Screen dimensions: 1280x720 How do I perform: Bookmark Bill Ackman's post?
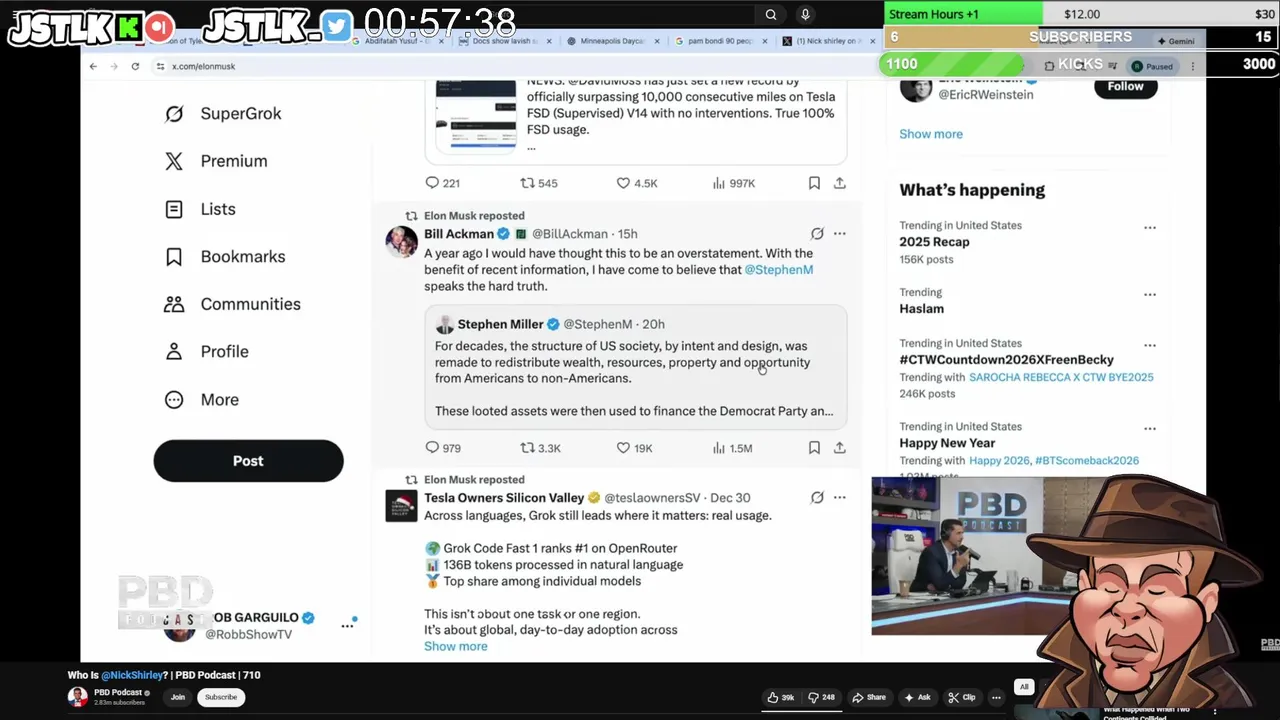click(814, 448)
